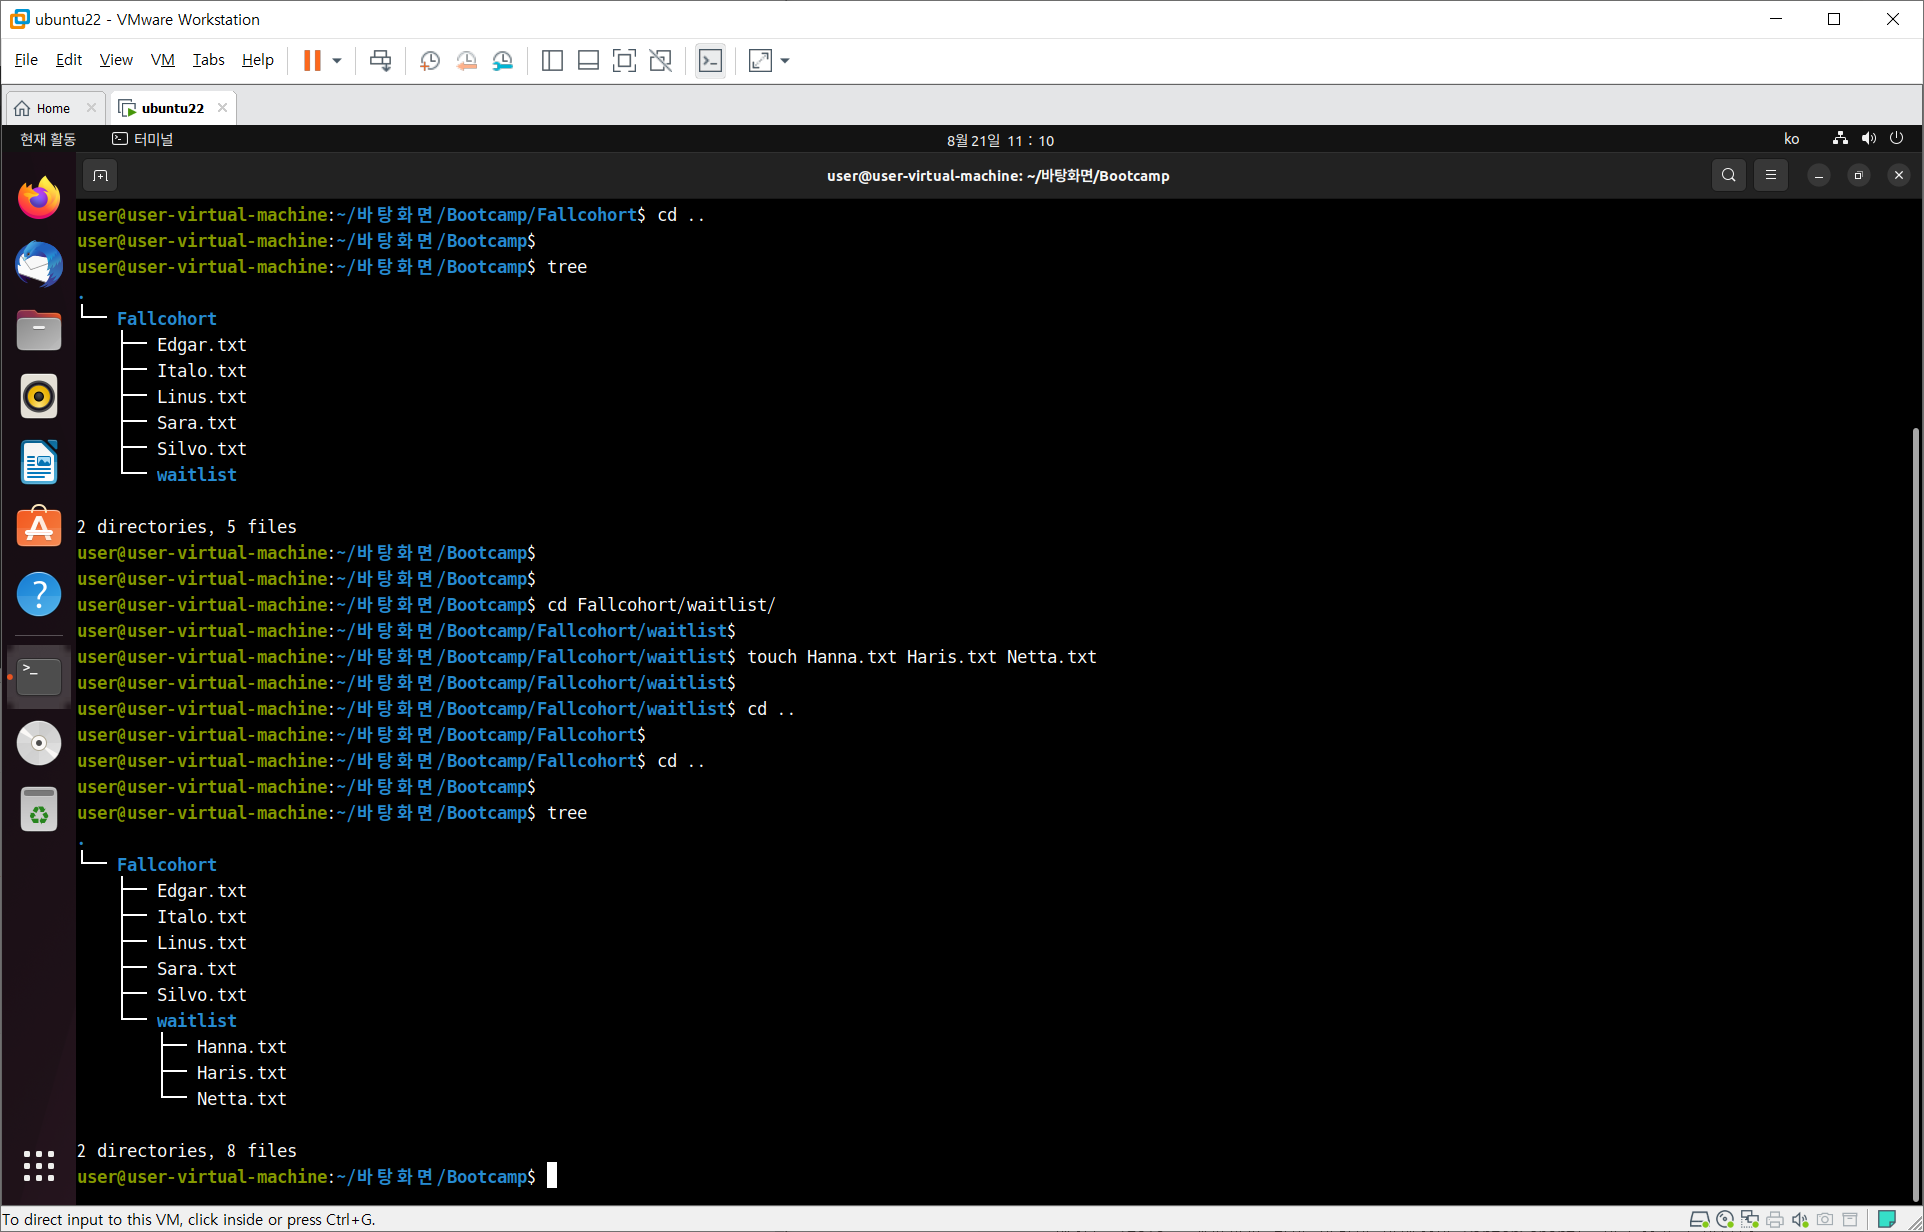1924x1232 pixels.
Task: Click the 현재 활동 activities button
Action: pos(48,139)
